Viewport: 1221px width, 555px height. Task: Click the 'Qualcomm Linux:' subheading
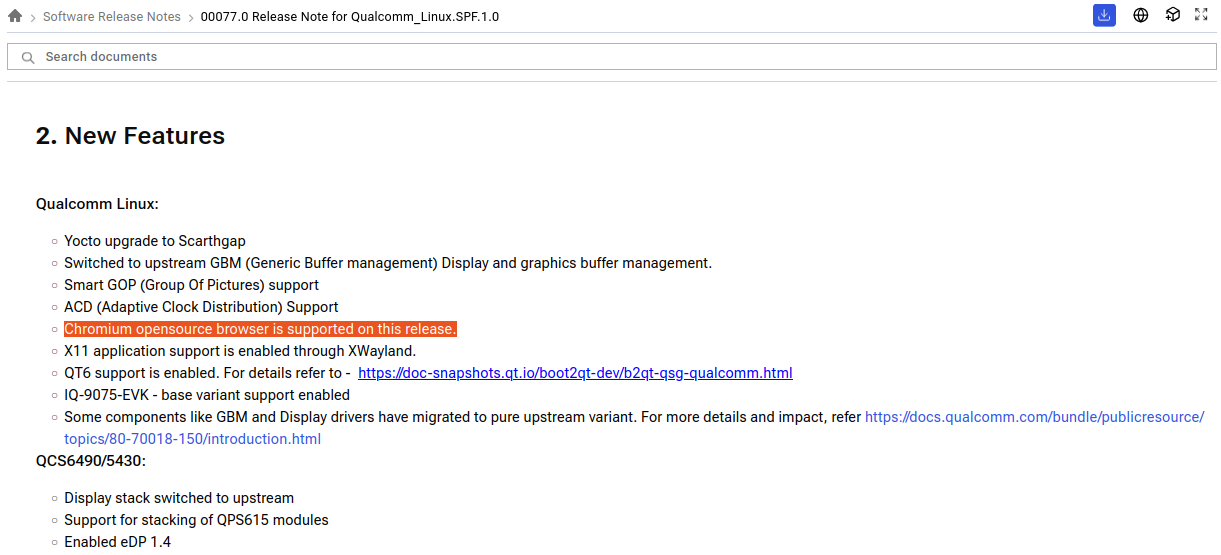pyautogui.click(x=97, y=204)
